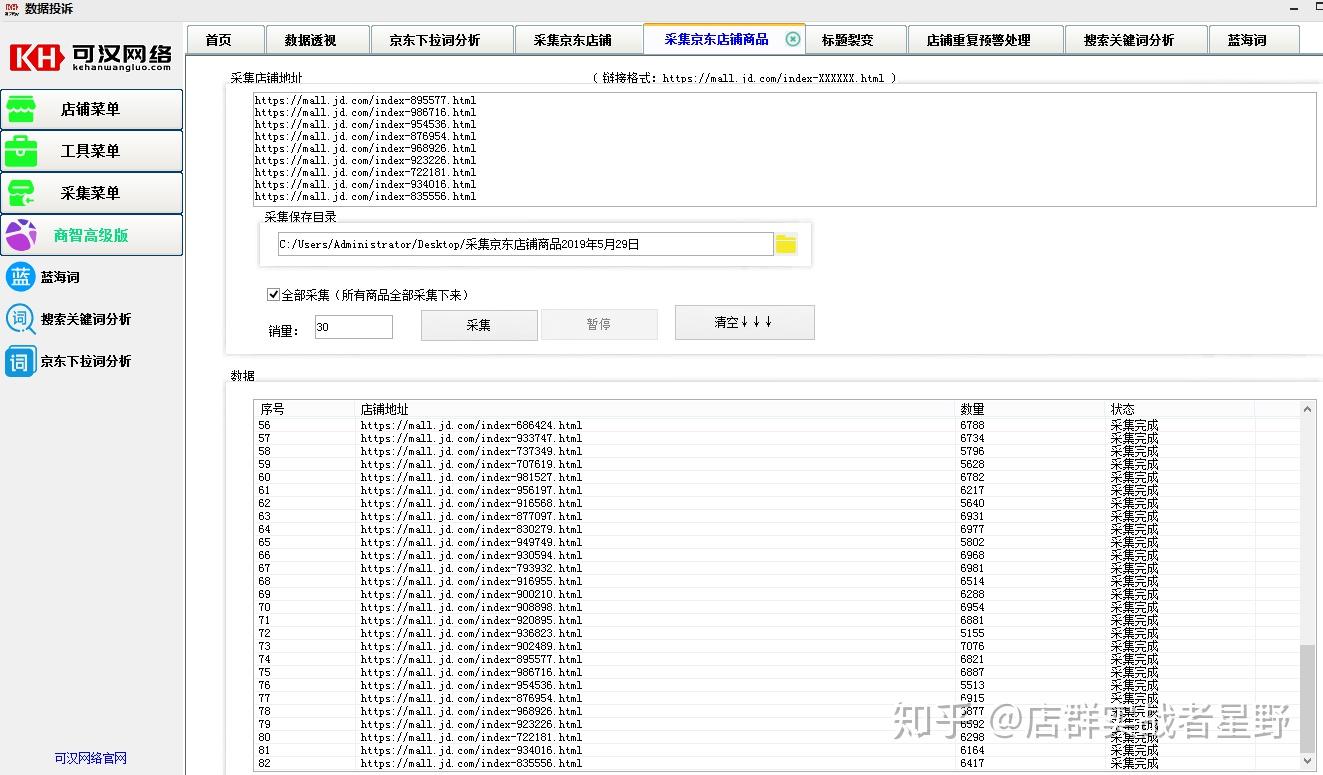1323x775 pixels.
Task: Open 京东下拉词分析 from the sidebar
Action: [x=69, y=361]
